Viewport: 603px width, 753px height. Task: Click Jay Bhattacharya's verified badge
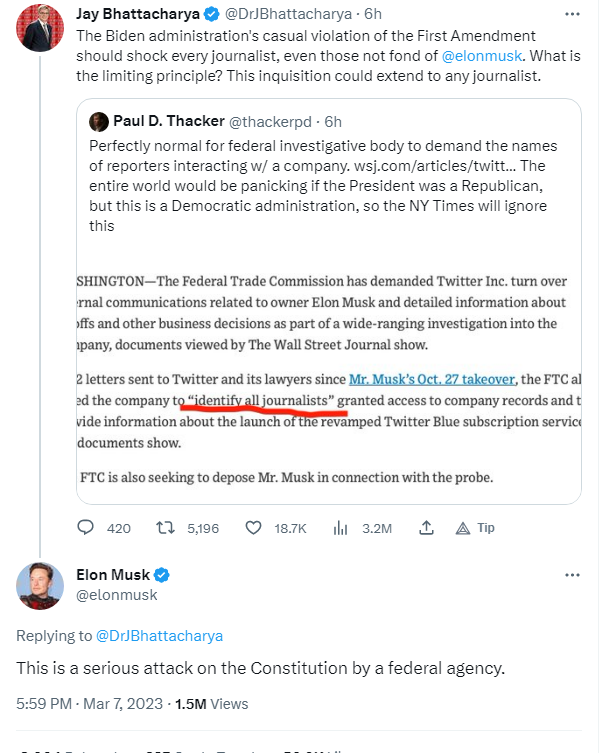pos(212,15)
